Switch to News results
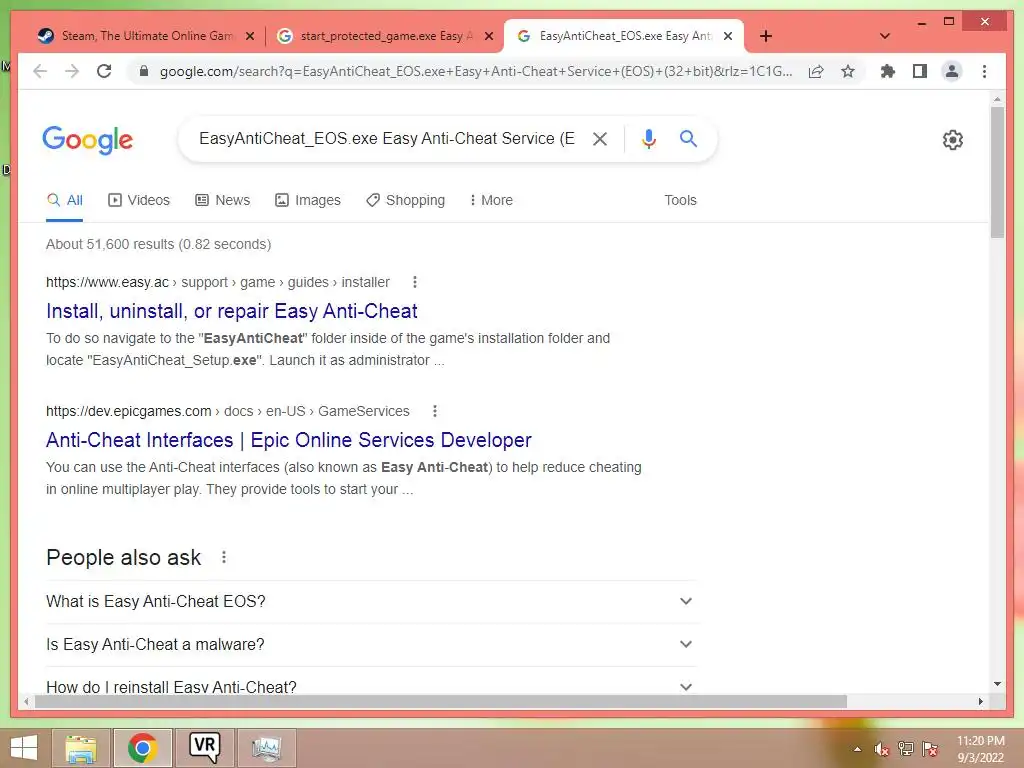This screenshot has height=768, width=1024. click(x=223, y=200)
